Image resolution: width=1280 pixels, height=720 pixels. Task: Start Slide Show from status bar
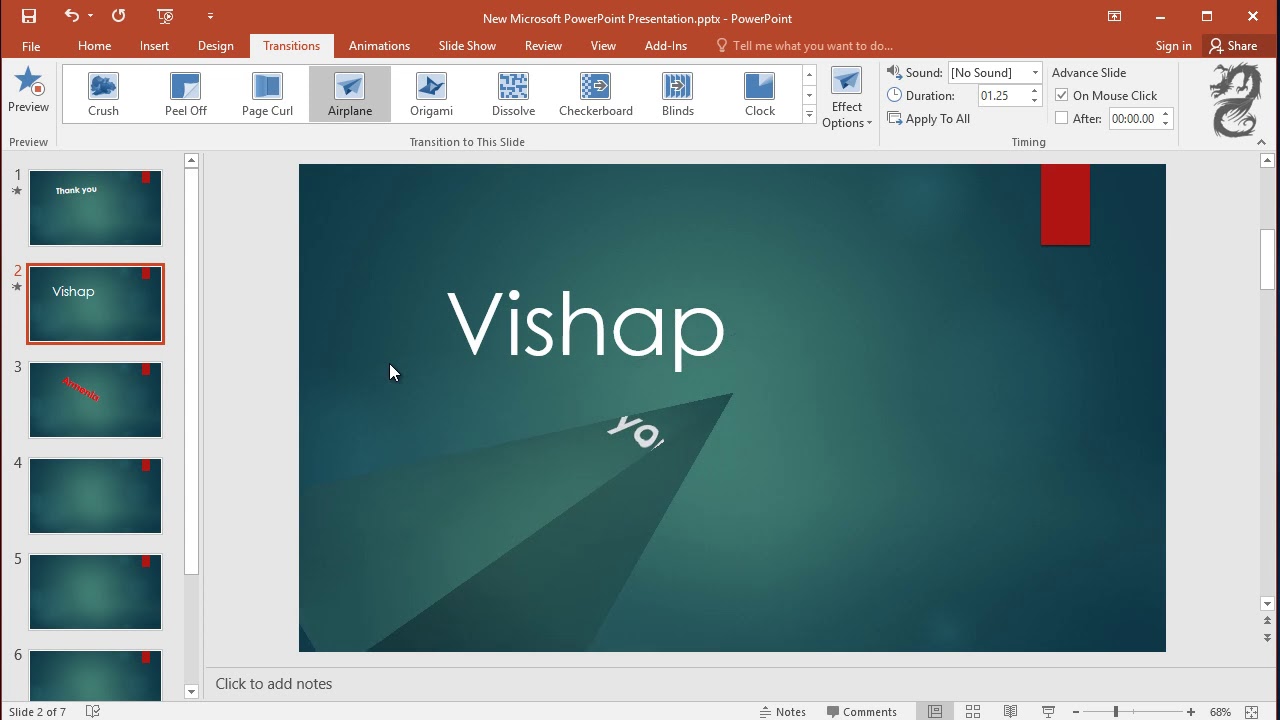click(x=1049, y=712)
